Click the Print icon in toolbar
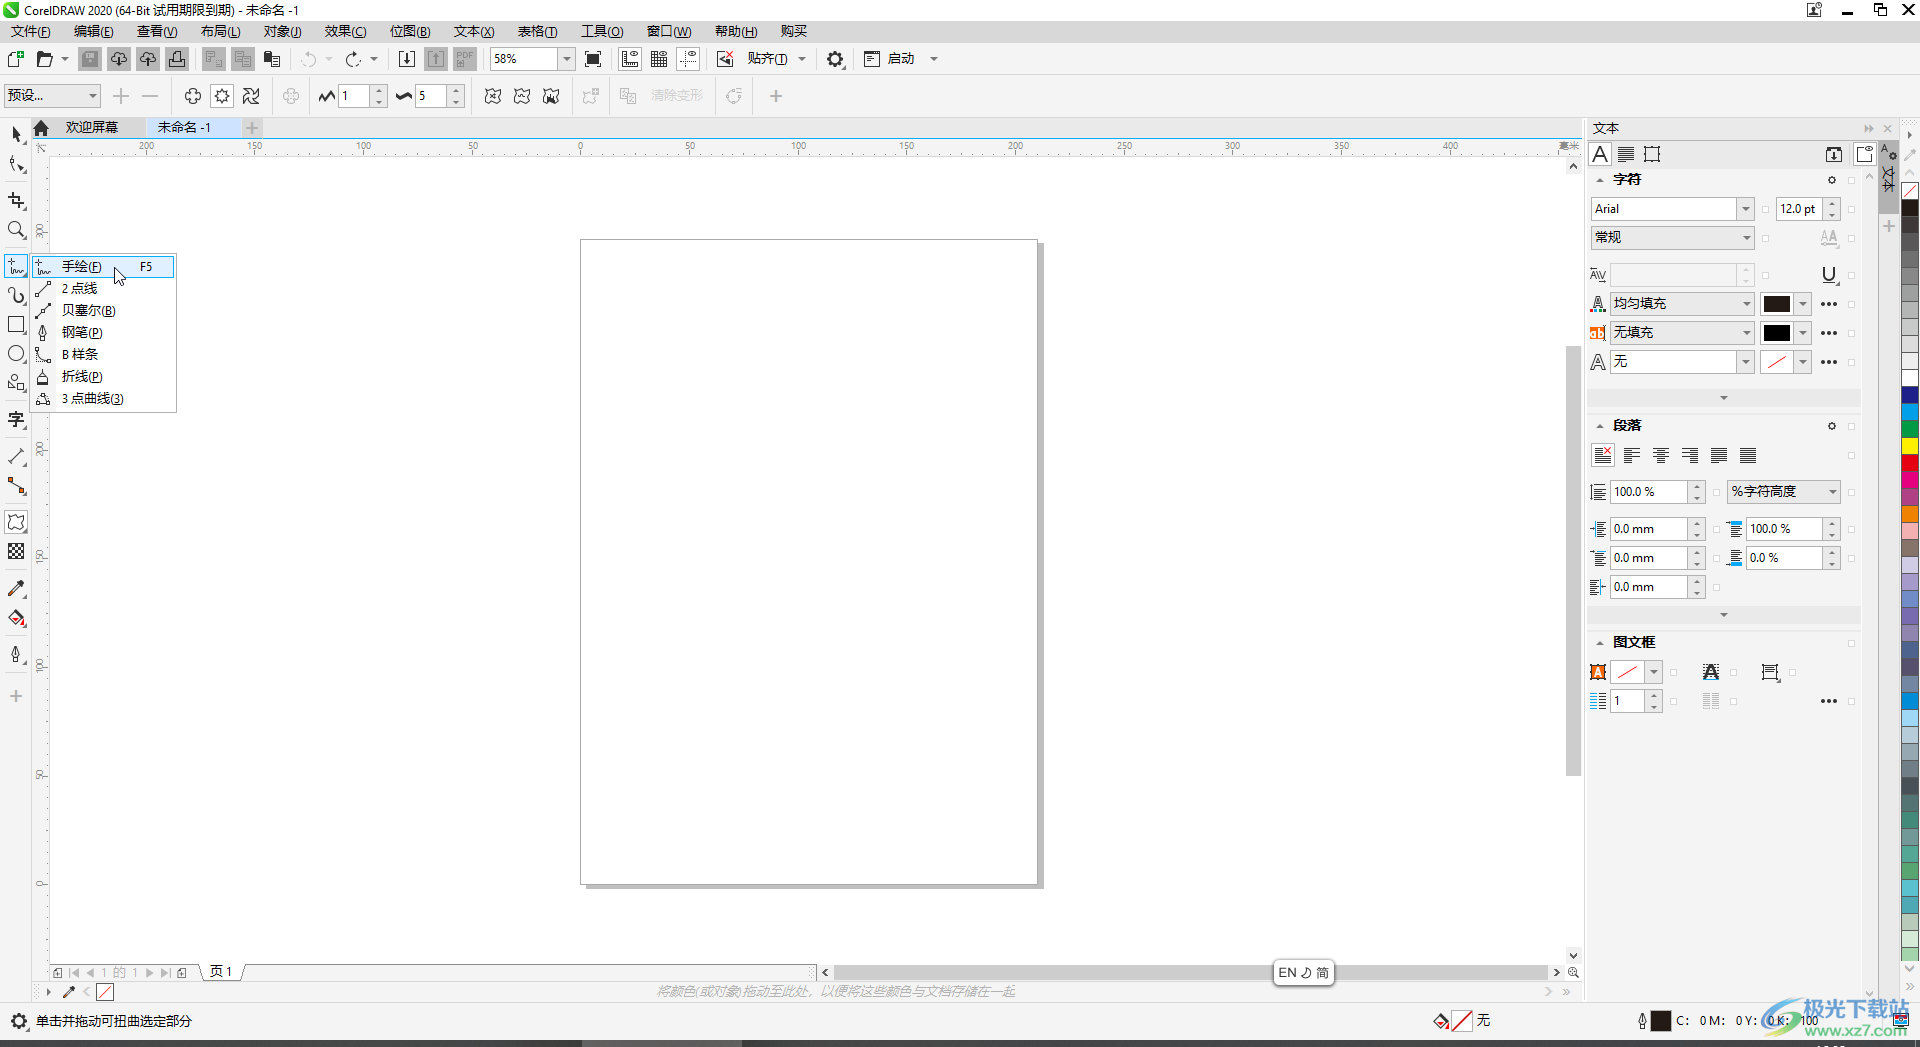The width and height of the screenshot is (1920, 1047). [x=177, y=59]
